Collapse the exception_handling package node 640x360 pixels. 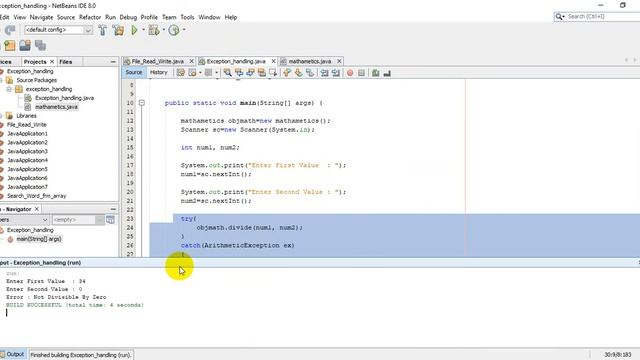[x=9, y=89]
